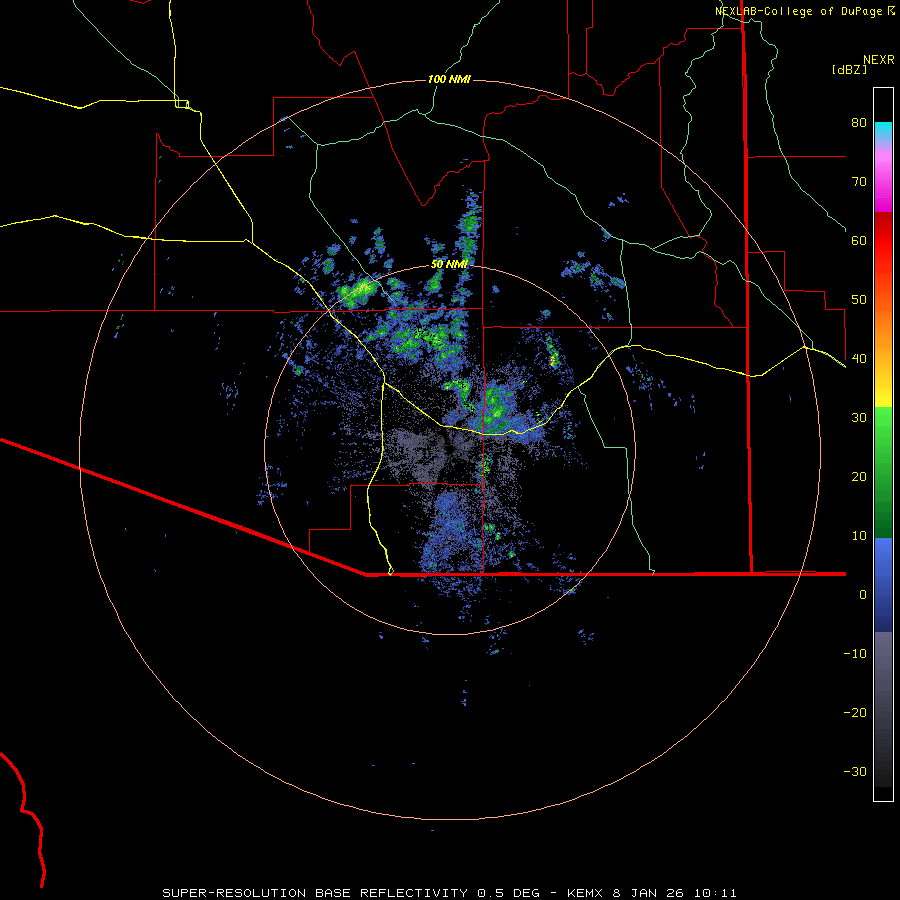
Task: Click the 50 NMI range ring label
Action: [449, 264]
